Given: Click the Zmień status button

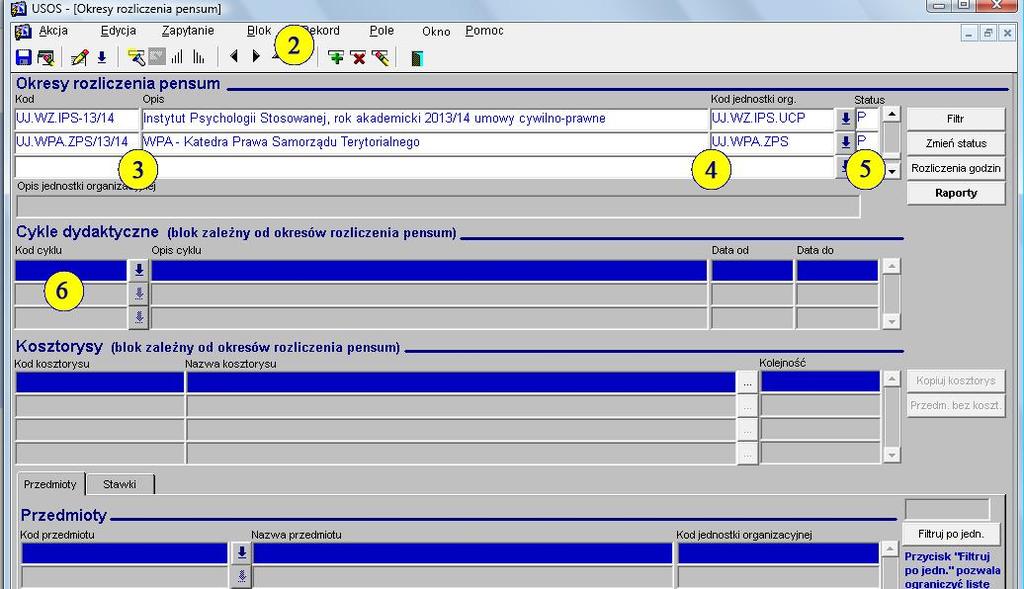Looking at the screenshot, I should [x=955, y=144].
